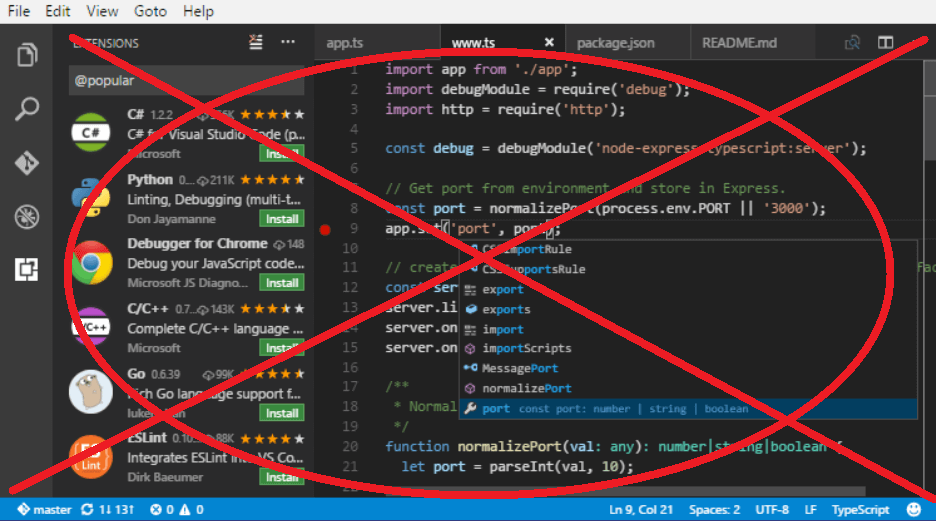Viewport: 936px width, 521px height.
Task: Click the open changes icon in editor toolbar
Action: (x=852, y=42)
